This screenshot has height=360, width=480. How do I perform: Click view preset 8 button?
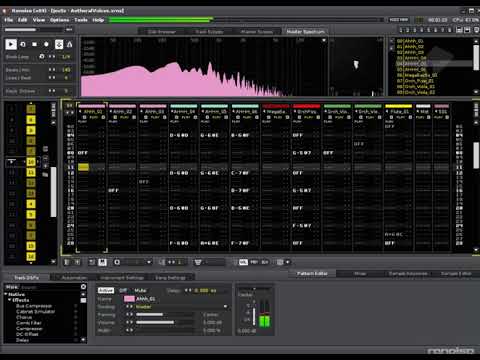pyautogui.click(x=450, y=30)
